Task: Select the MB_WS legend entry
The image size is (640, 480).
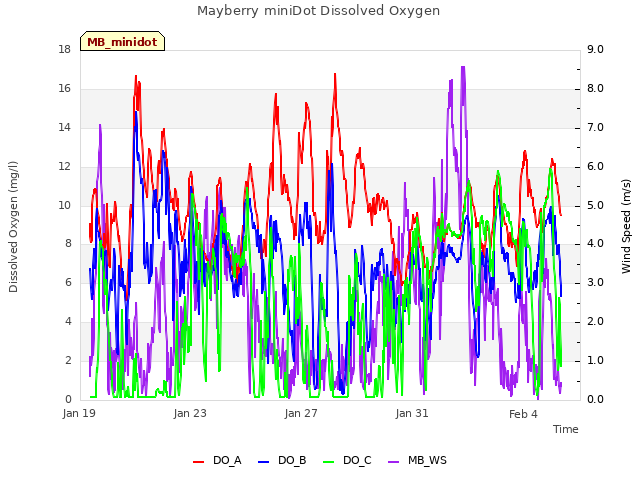Action: [417, 460]
